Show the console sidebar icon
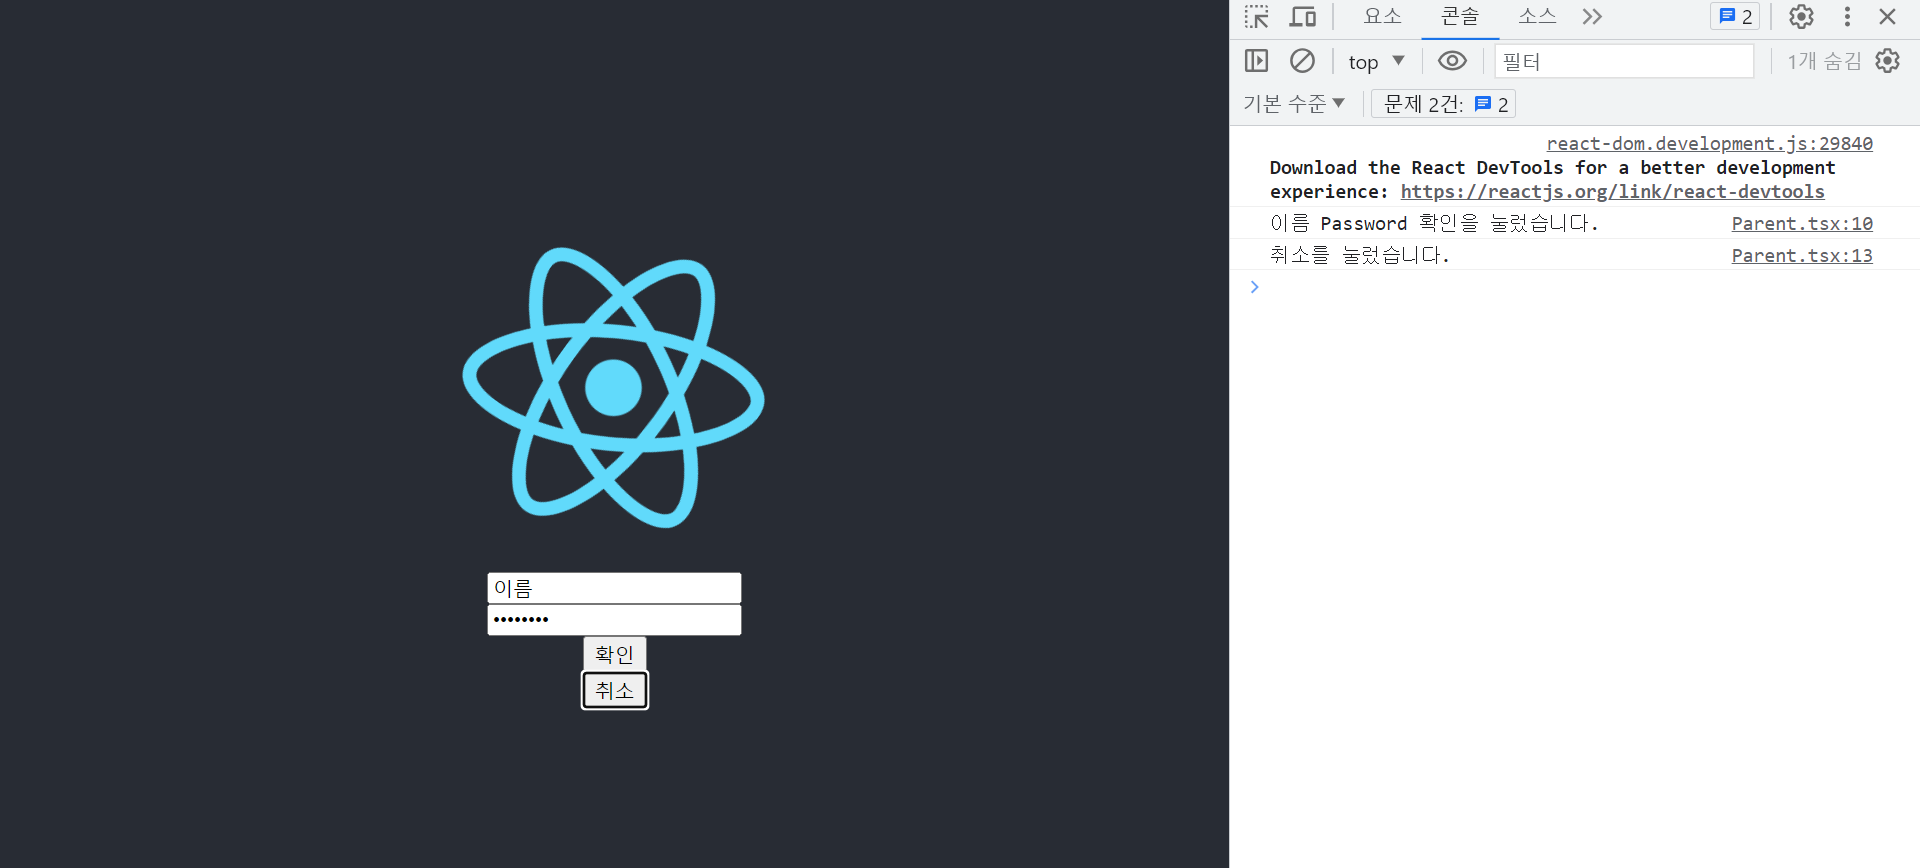1920x868 pixels. pyautogui.click(x=1257, y=61)
